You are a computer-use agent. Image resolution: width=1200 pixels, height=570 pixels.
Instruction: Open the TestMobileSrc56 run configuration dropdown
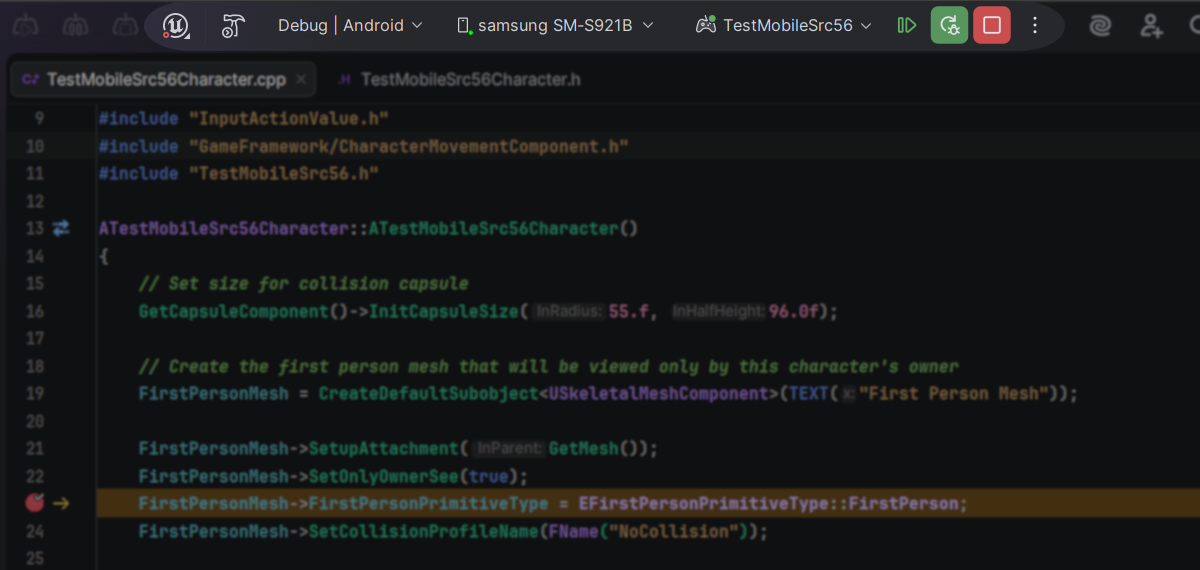click(785, 25)
